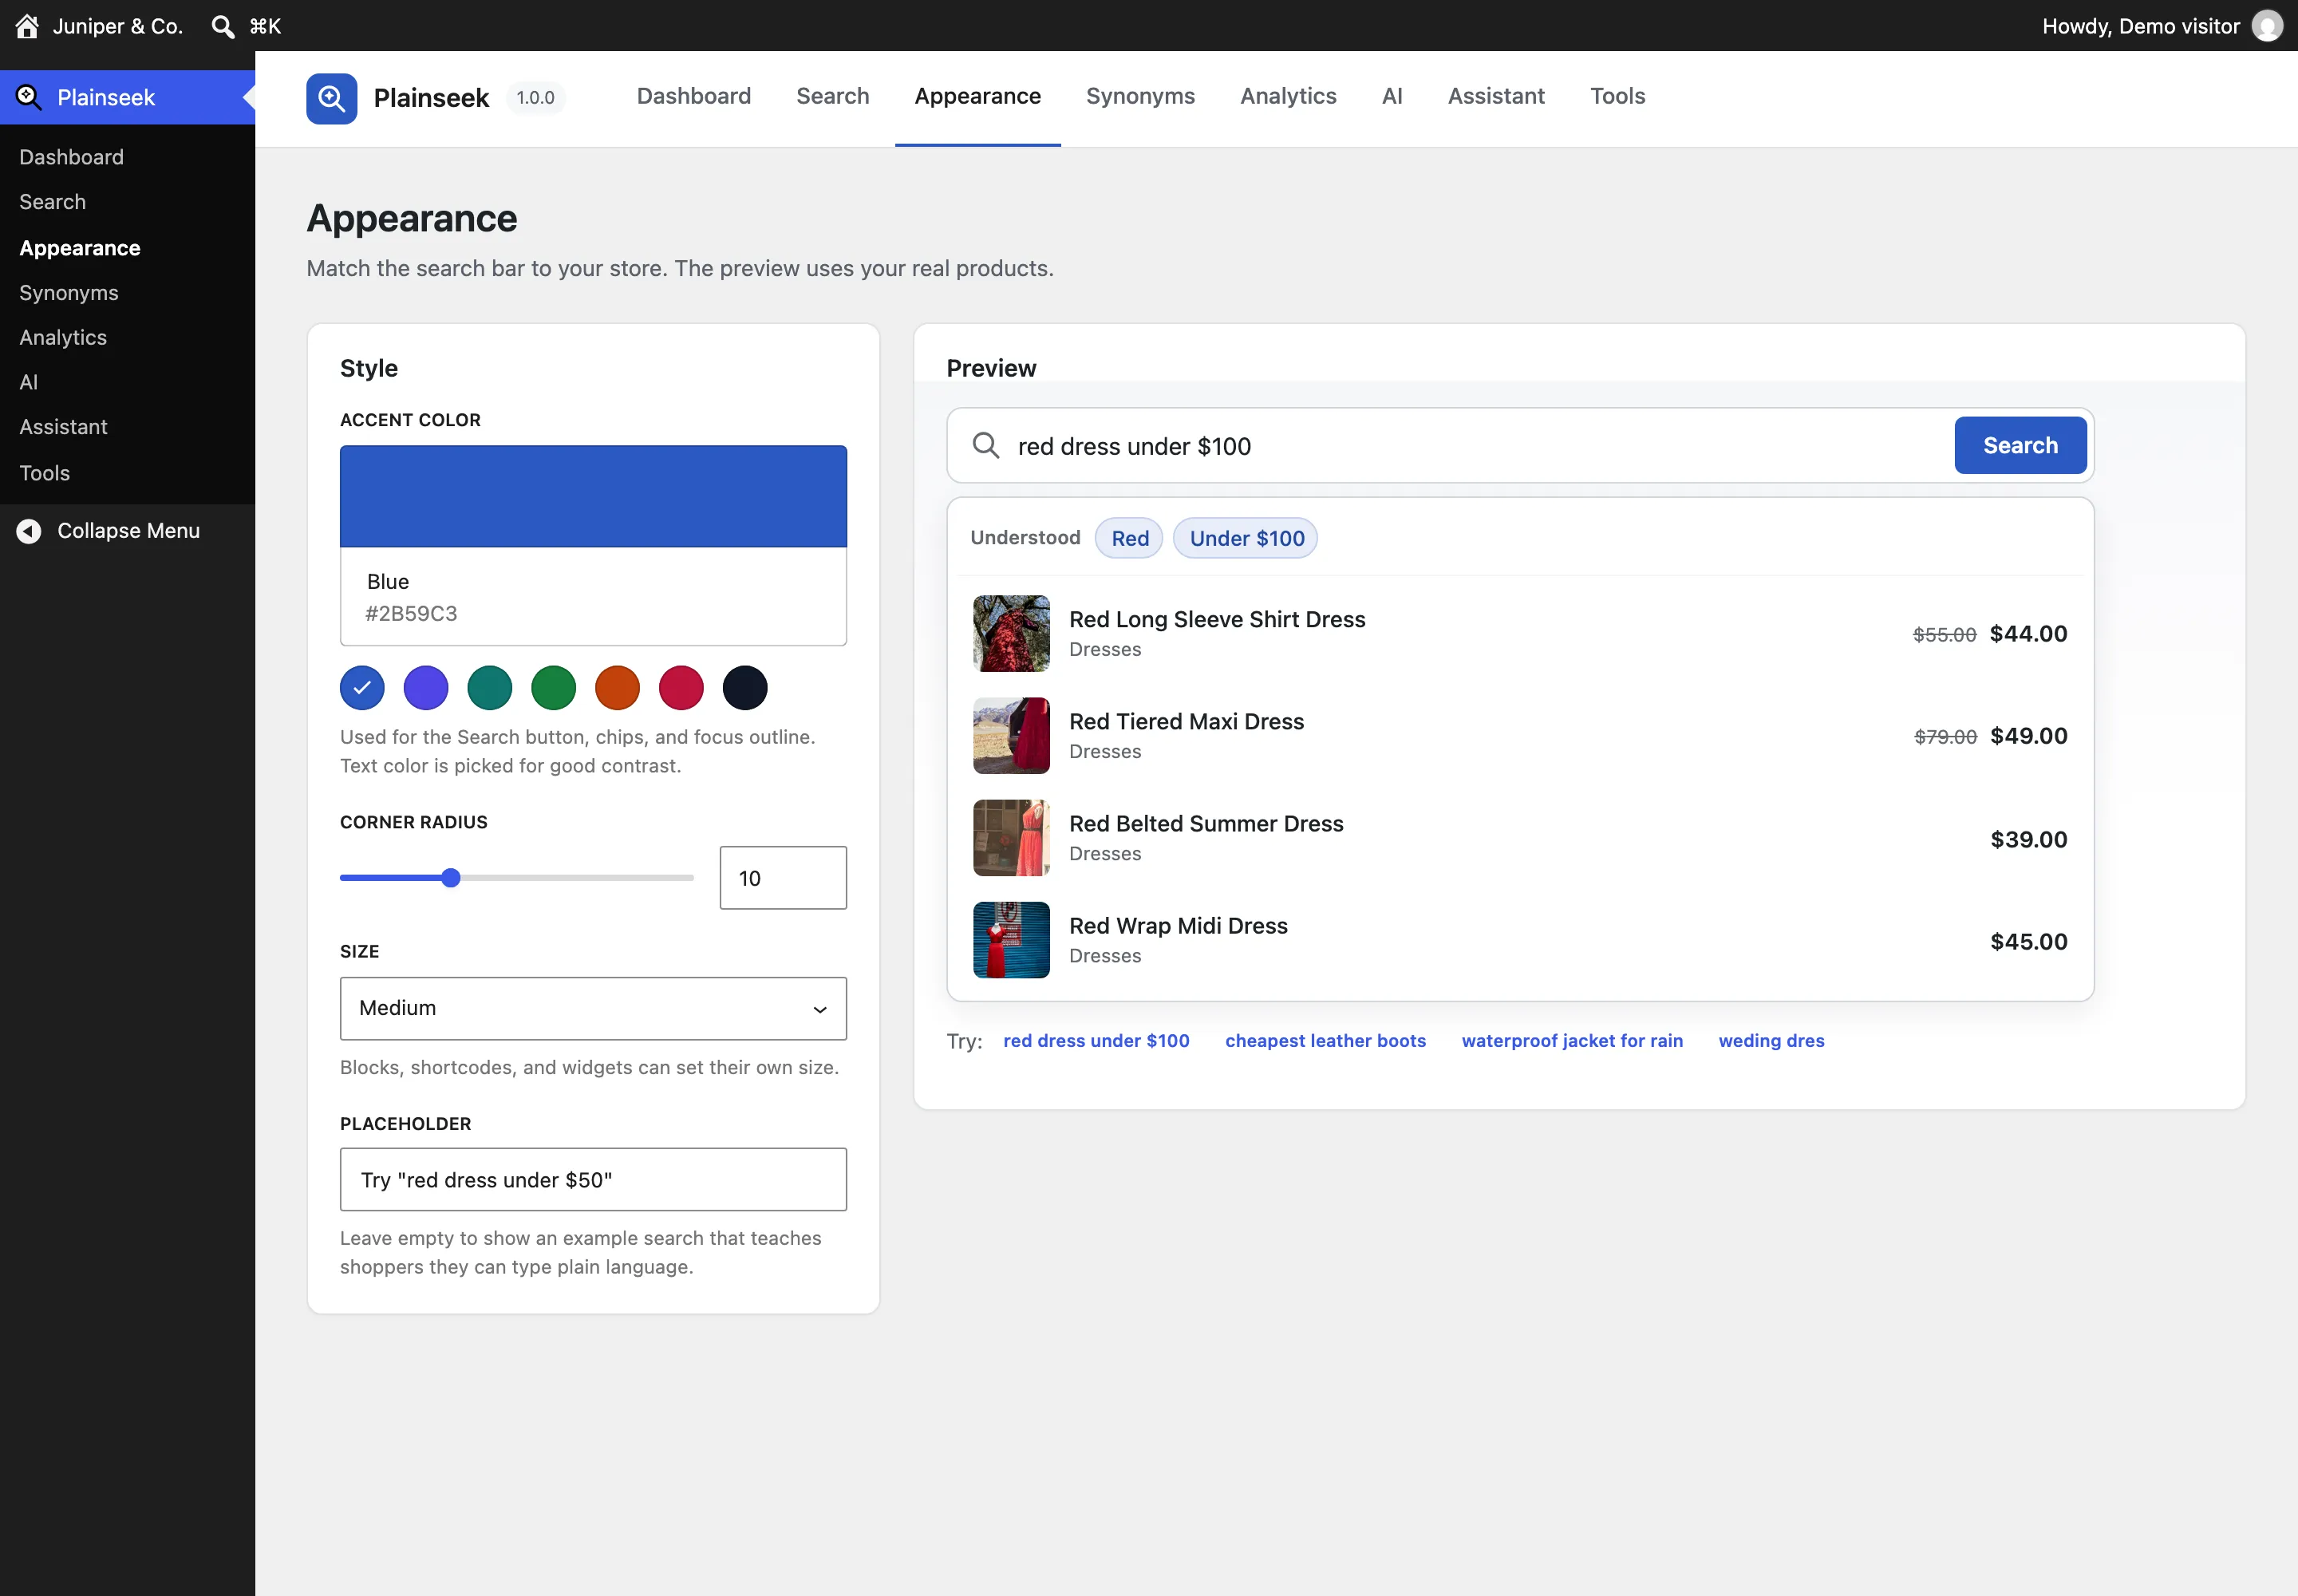Click the blue Search button in preview
The height and width of the screenshot is (1596, 2298).
[x=2020, y=445]
